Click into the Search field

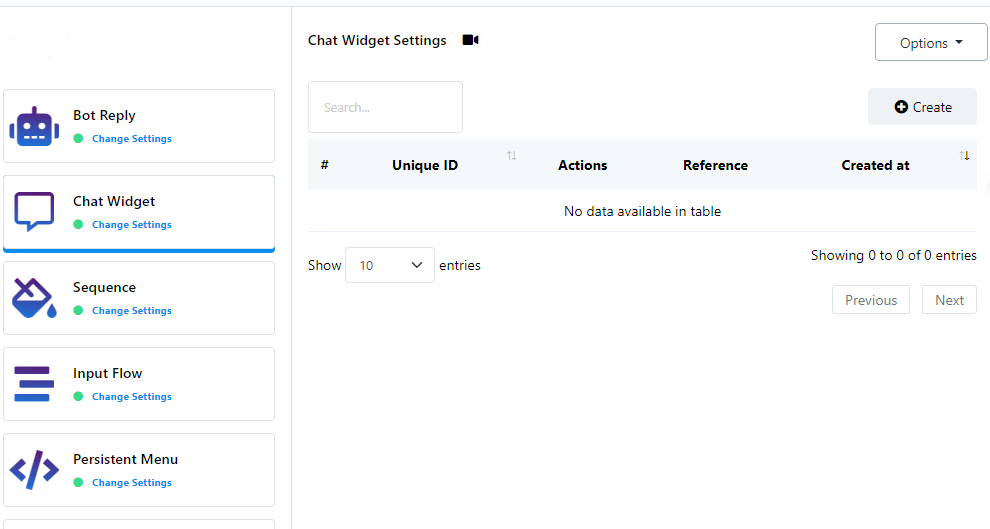click(385, 107)
